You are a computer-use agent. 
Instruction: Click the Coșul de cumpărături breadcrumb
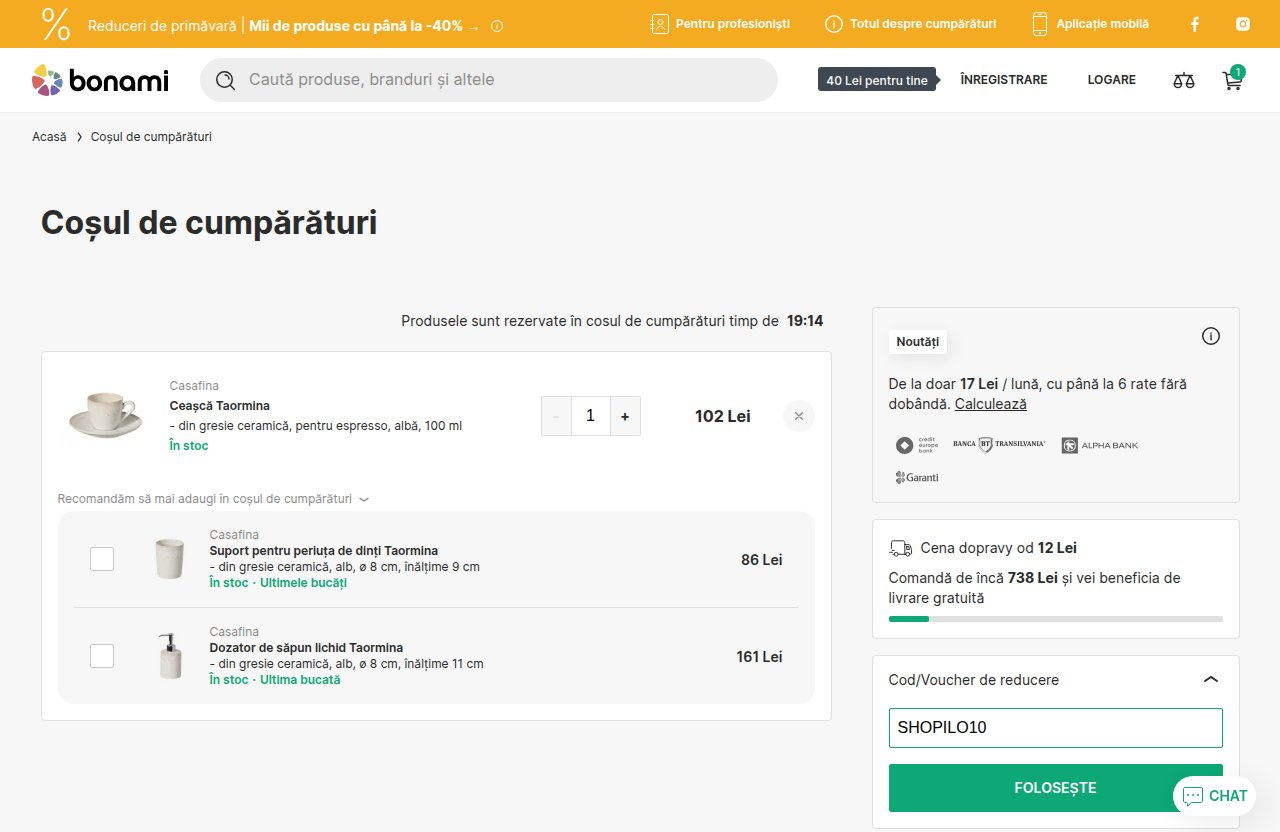tap(151, 136)
